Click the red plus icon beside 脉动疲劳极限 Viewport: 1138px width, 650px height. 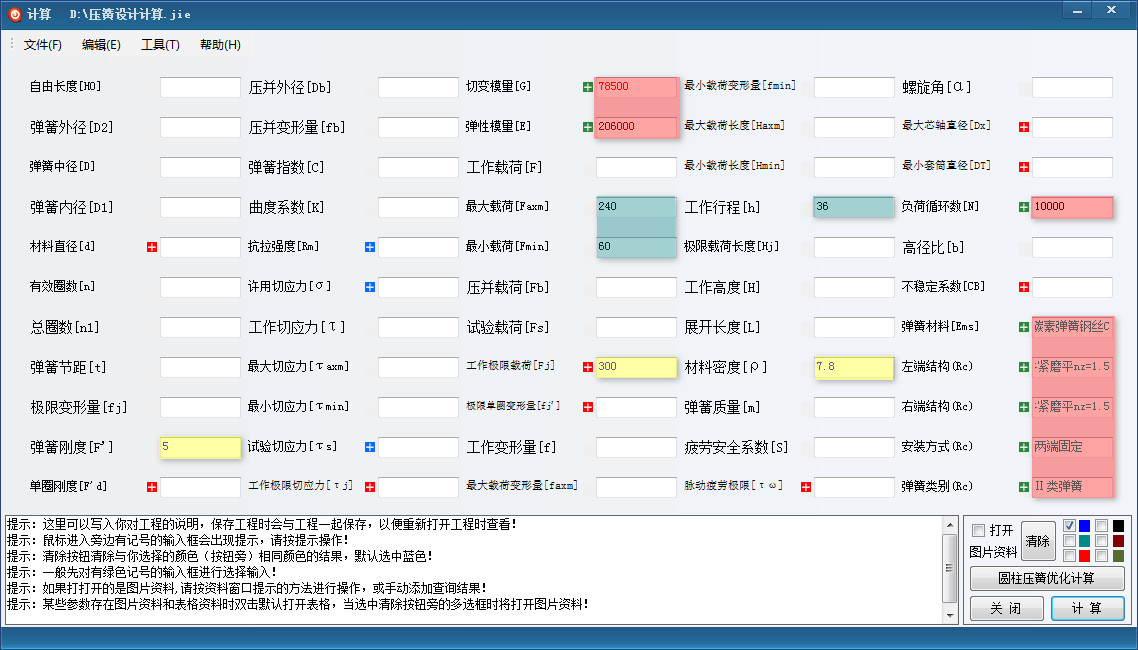click(806, 487)
